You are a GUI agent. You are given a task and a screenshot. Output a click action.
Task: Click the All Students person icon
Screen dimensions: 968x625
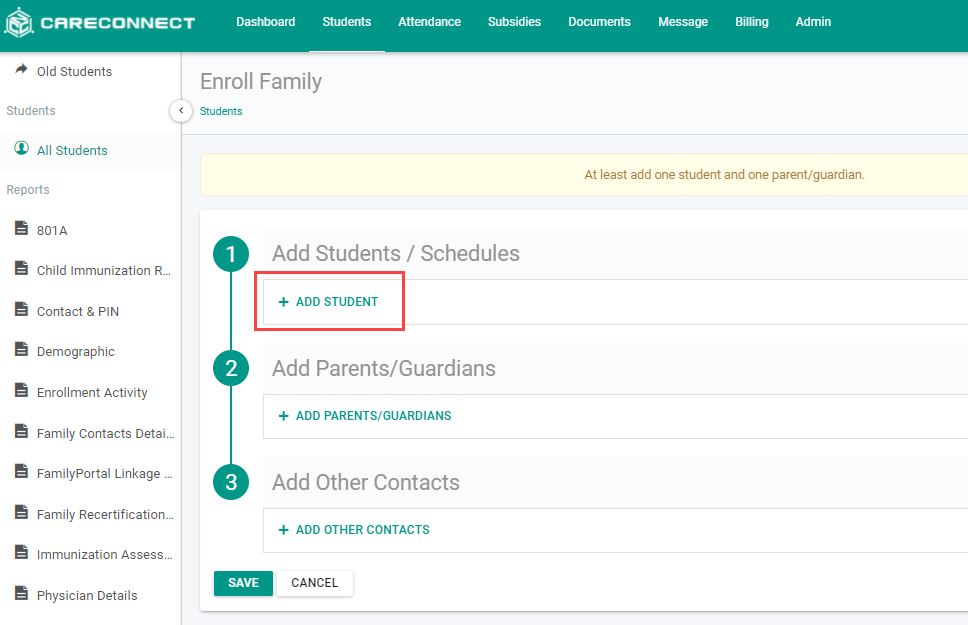point(21,149)
